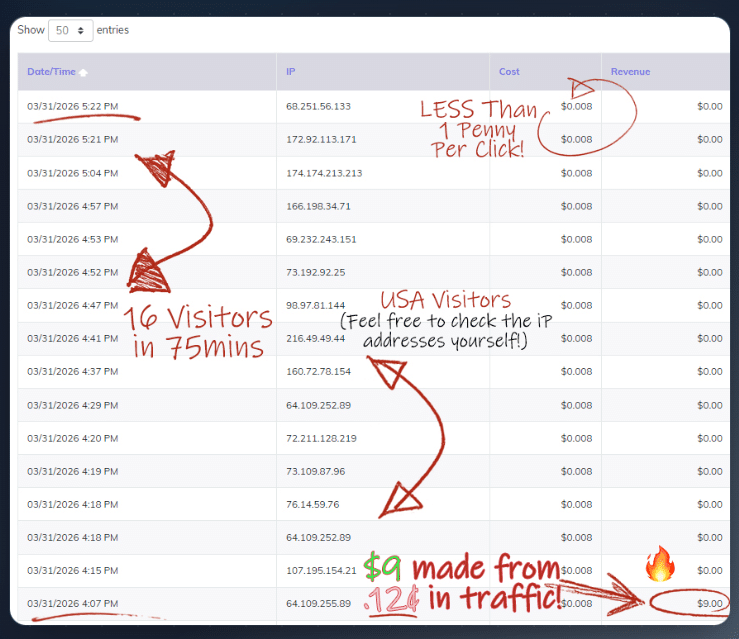
Task: Click the 03/31/2026 4:07 PM timestamp
Action: tap(73, 603)
